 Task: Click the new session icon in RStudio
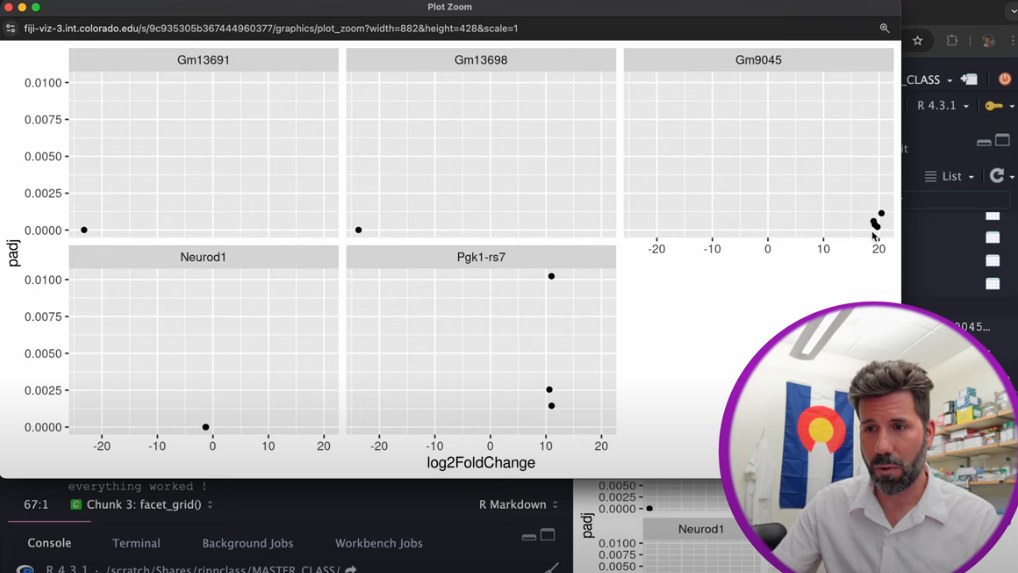(x=969, y=79)
